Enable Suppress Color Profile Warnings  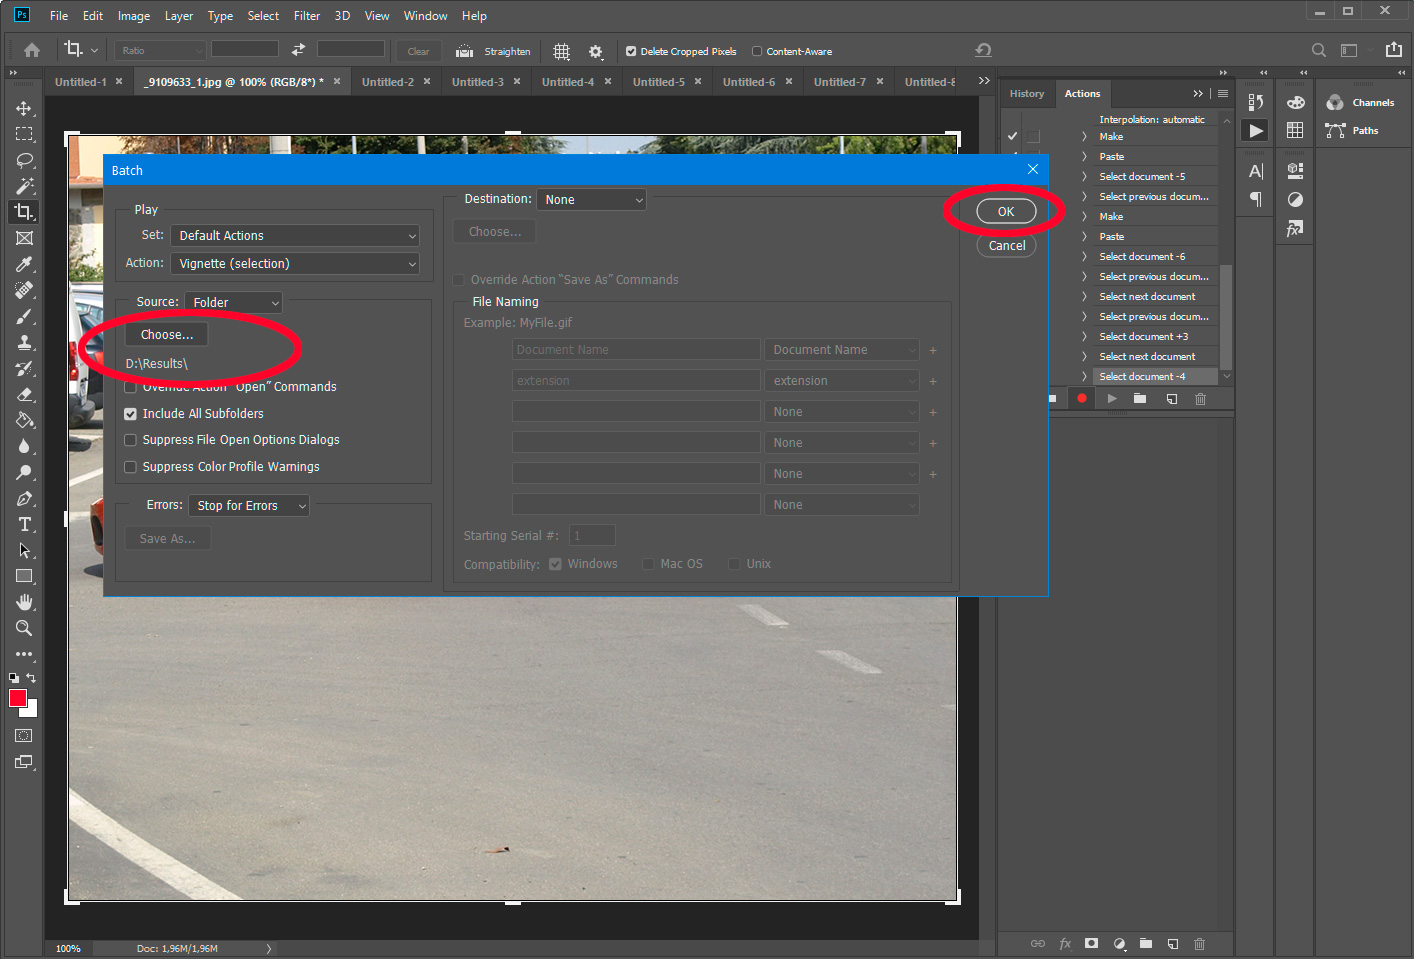[130, 467]
